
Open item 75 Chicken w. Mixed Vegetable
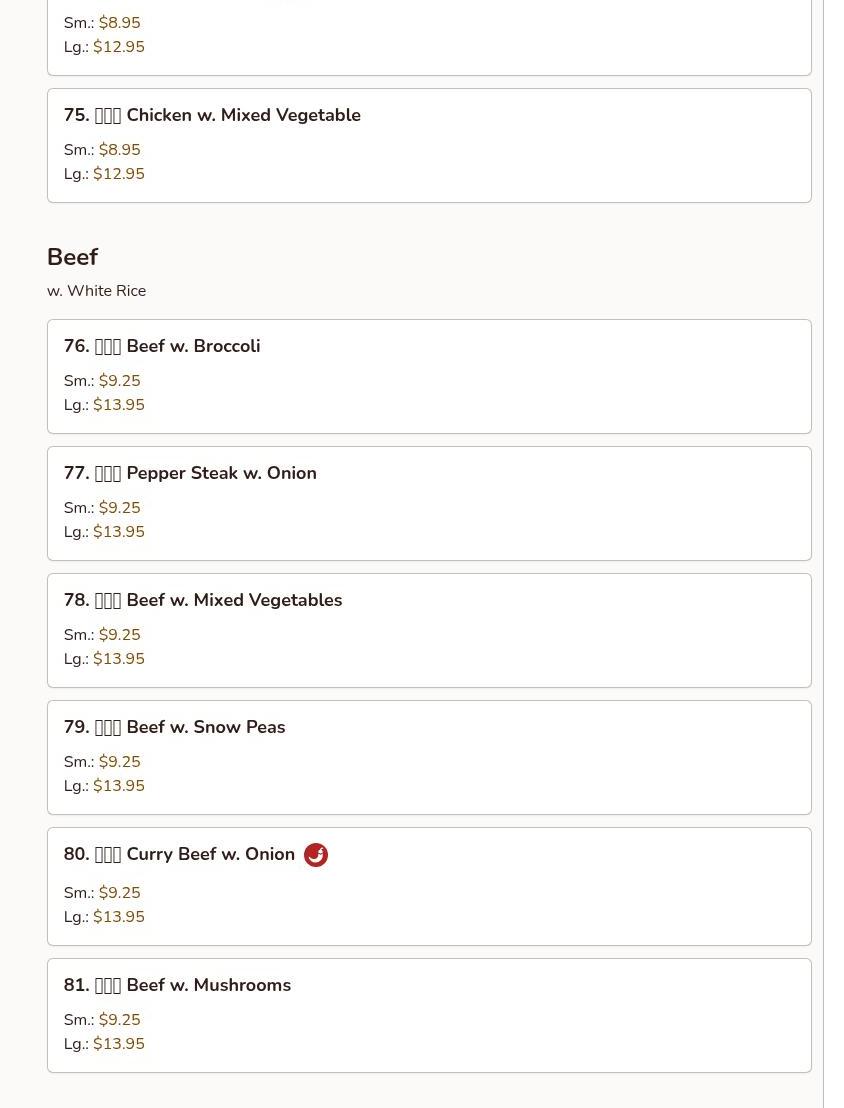pyautogui.click(x=429, y=146)
